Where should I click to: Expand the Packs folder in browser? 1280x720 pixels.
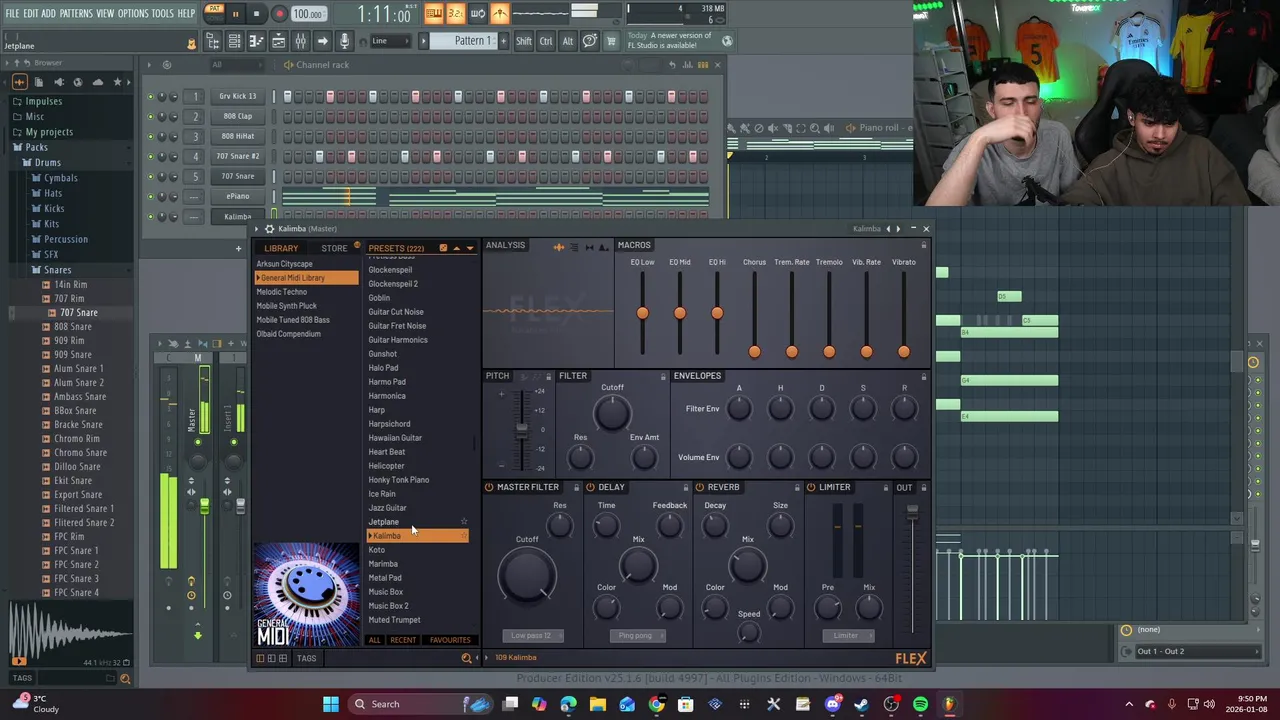point(36,147)
